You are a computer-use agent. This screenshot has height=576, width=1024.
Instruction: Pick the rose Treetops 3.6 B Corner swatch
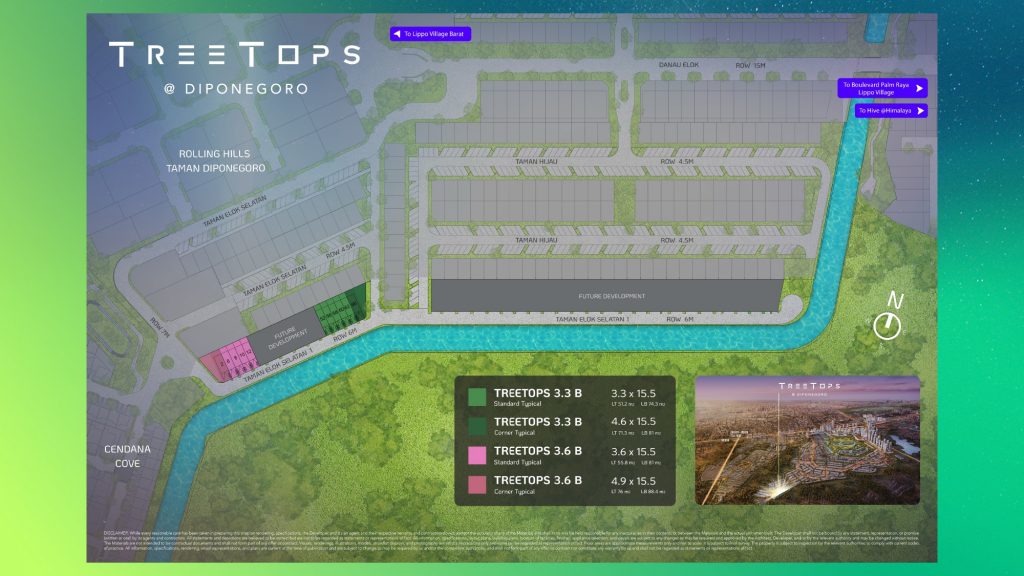477,484
